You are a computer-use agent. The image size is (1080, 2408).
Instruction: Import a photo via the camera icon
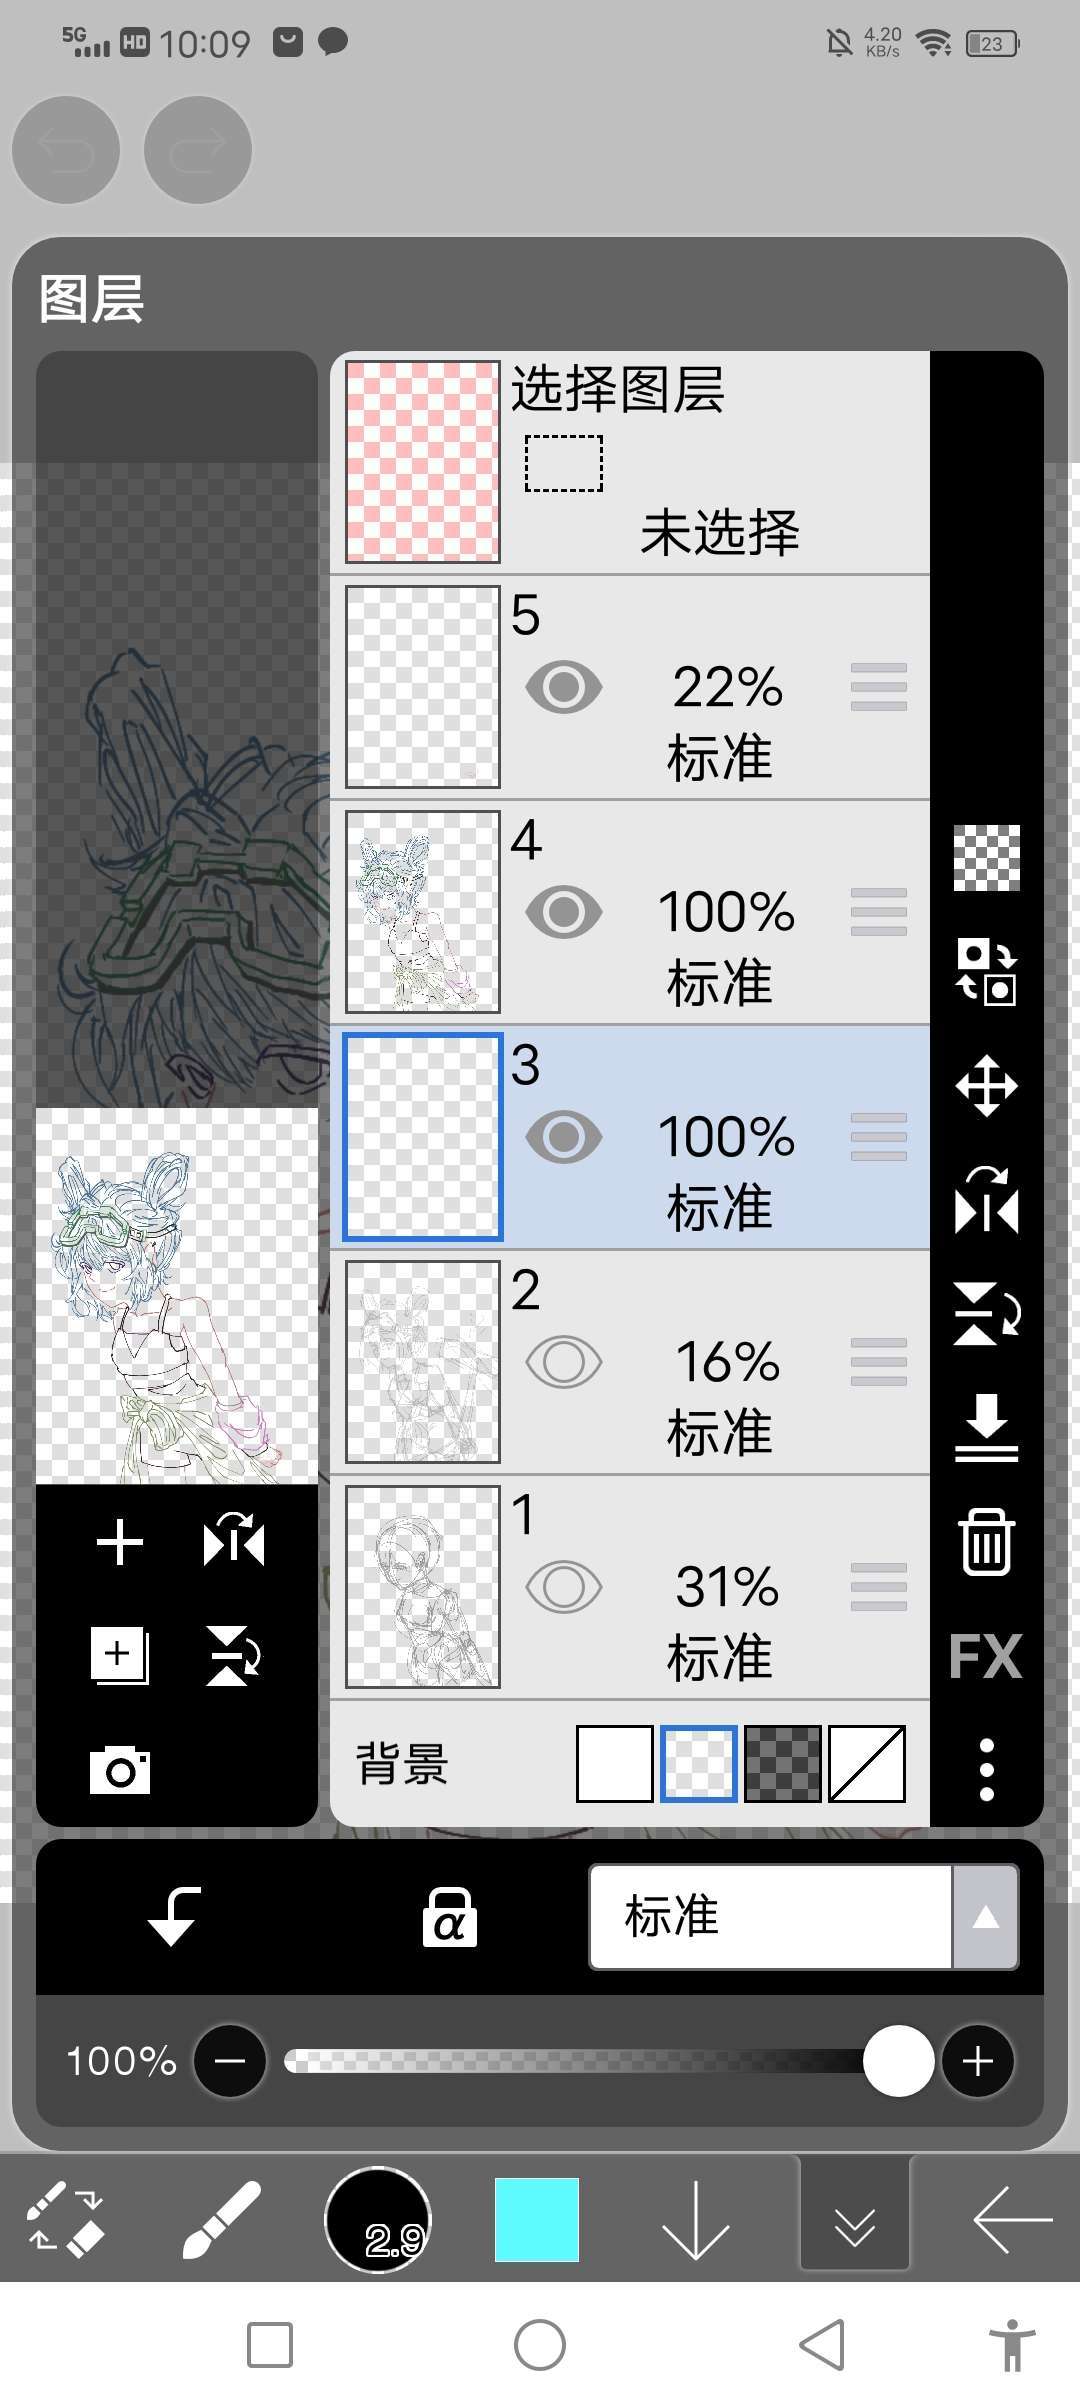120,1770
